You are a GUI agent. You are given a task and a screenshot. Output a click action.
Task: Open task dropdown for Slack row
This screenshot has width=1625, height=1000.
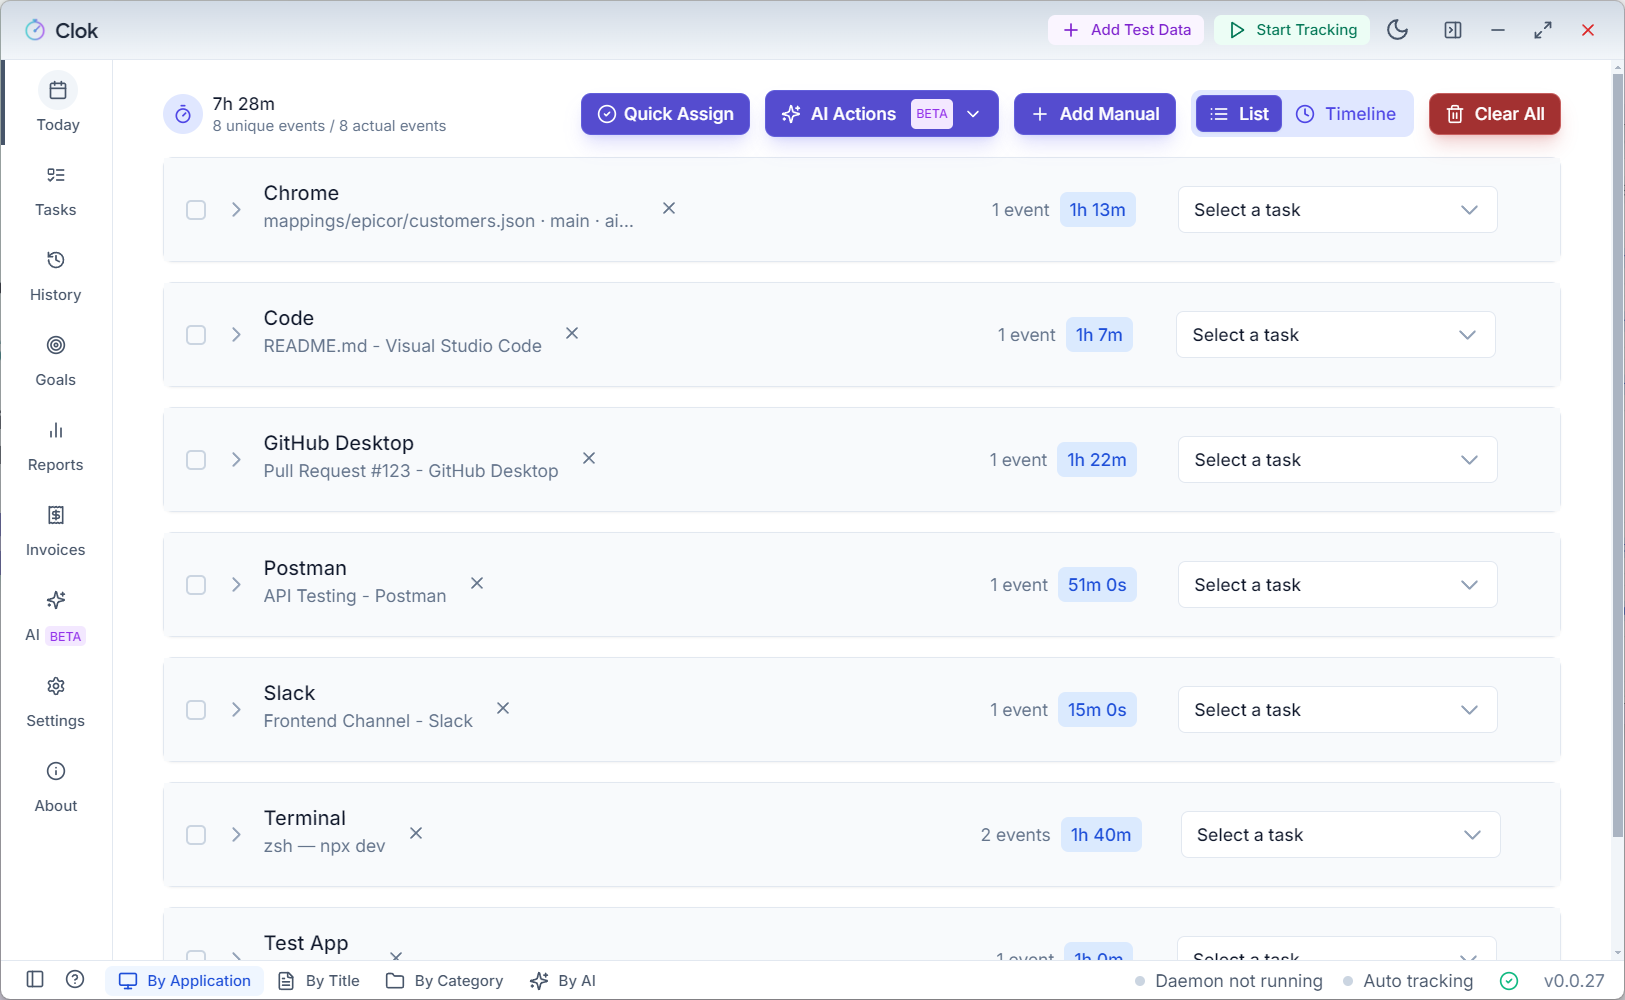(x=1337, y=710)
